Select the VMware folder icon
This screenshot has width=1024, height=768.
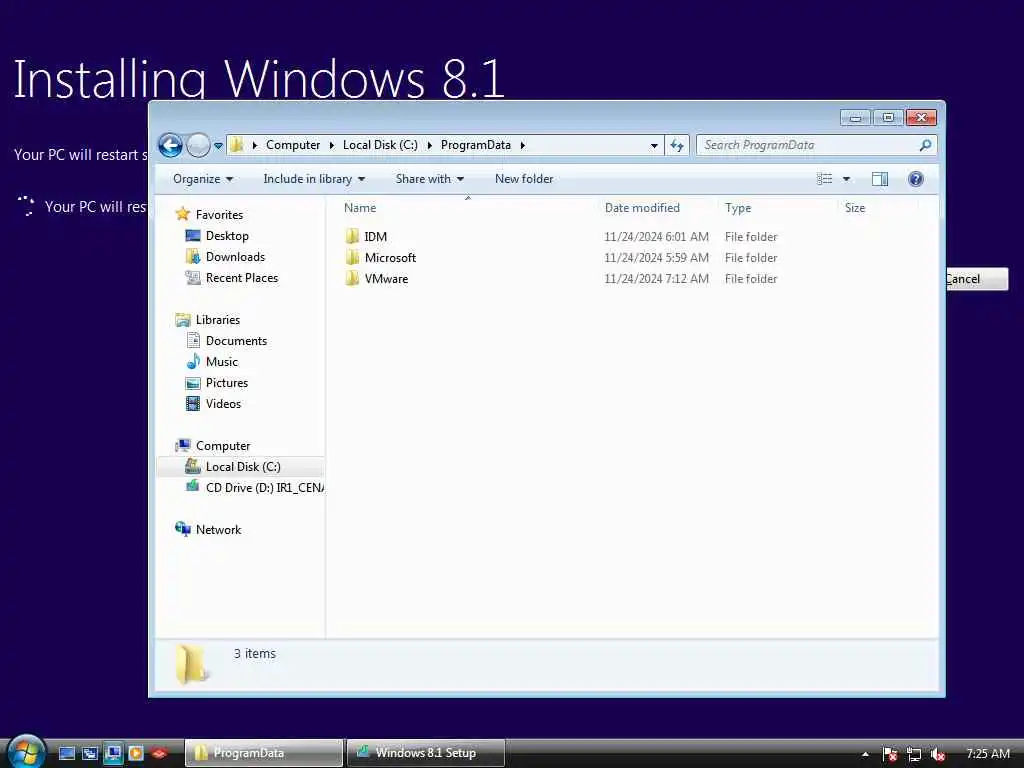click(x=353, y=278)
